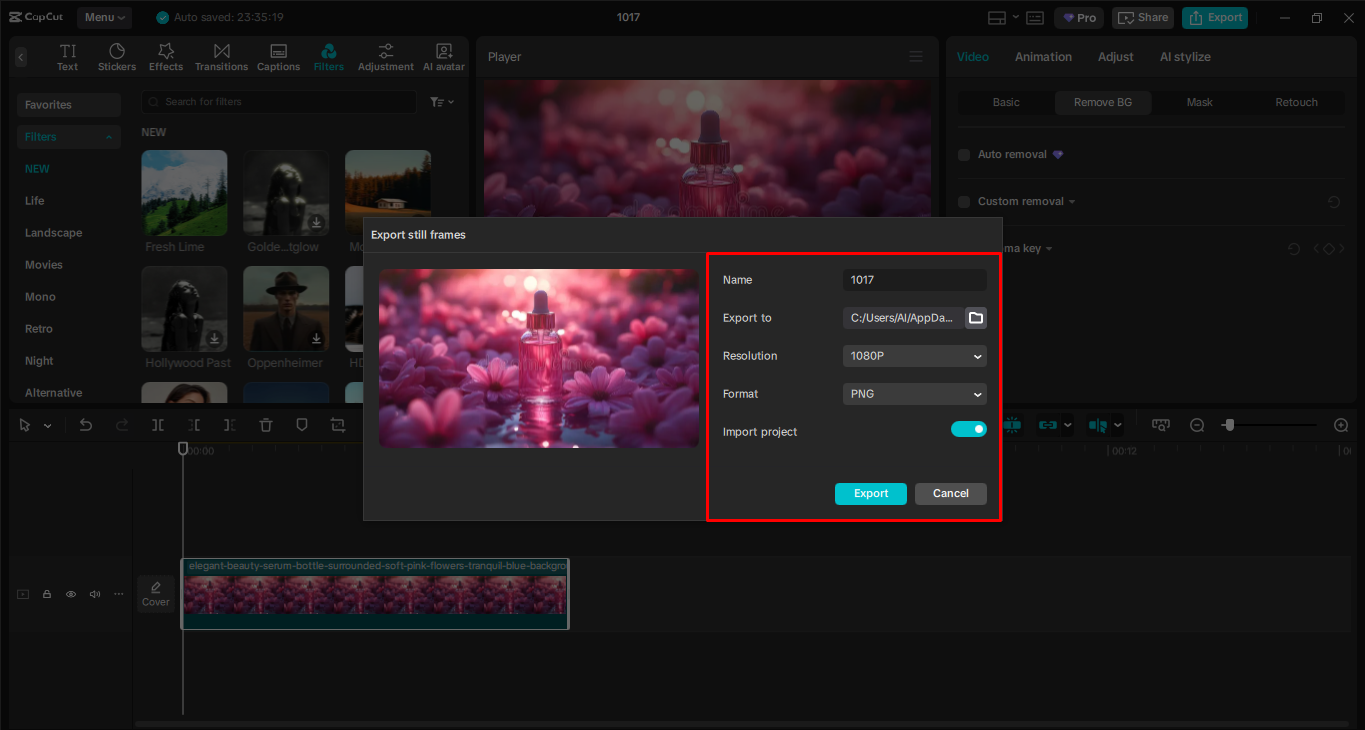Switch to the Adjust tab
The height and width of the screenshot is (730, 1365).
(x=1116, y=57)
